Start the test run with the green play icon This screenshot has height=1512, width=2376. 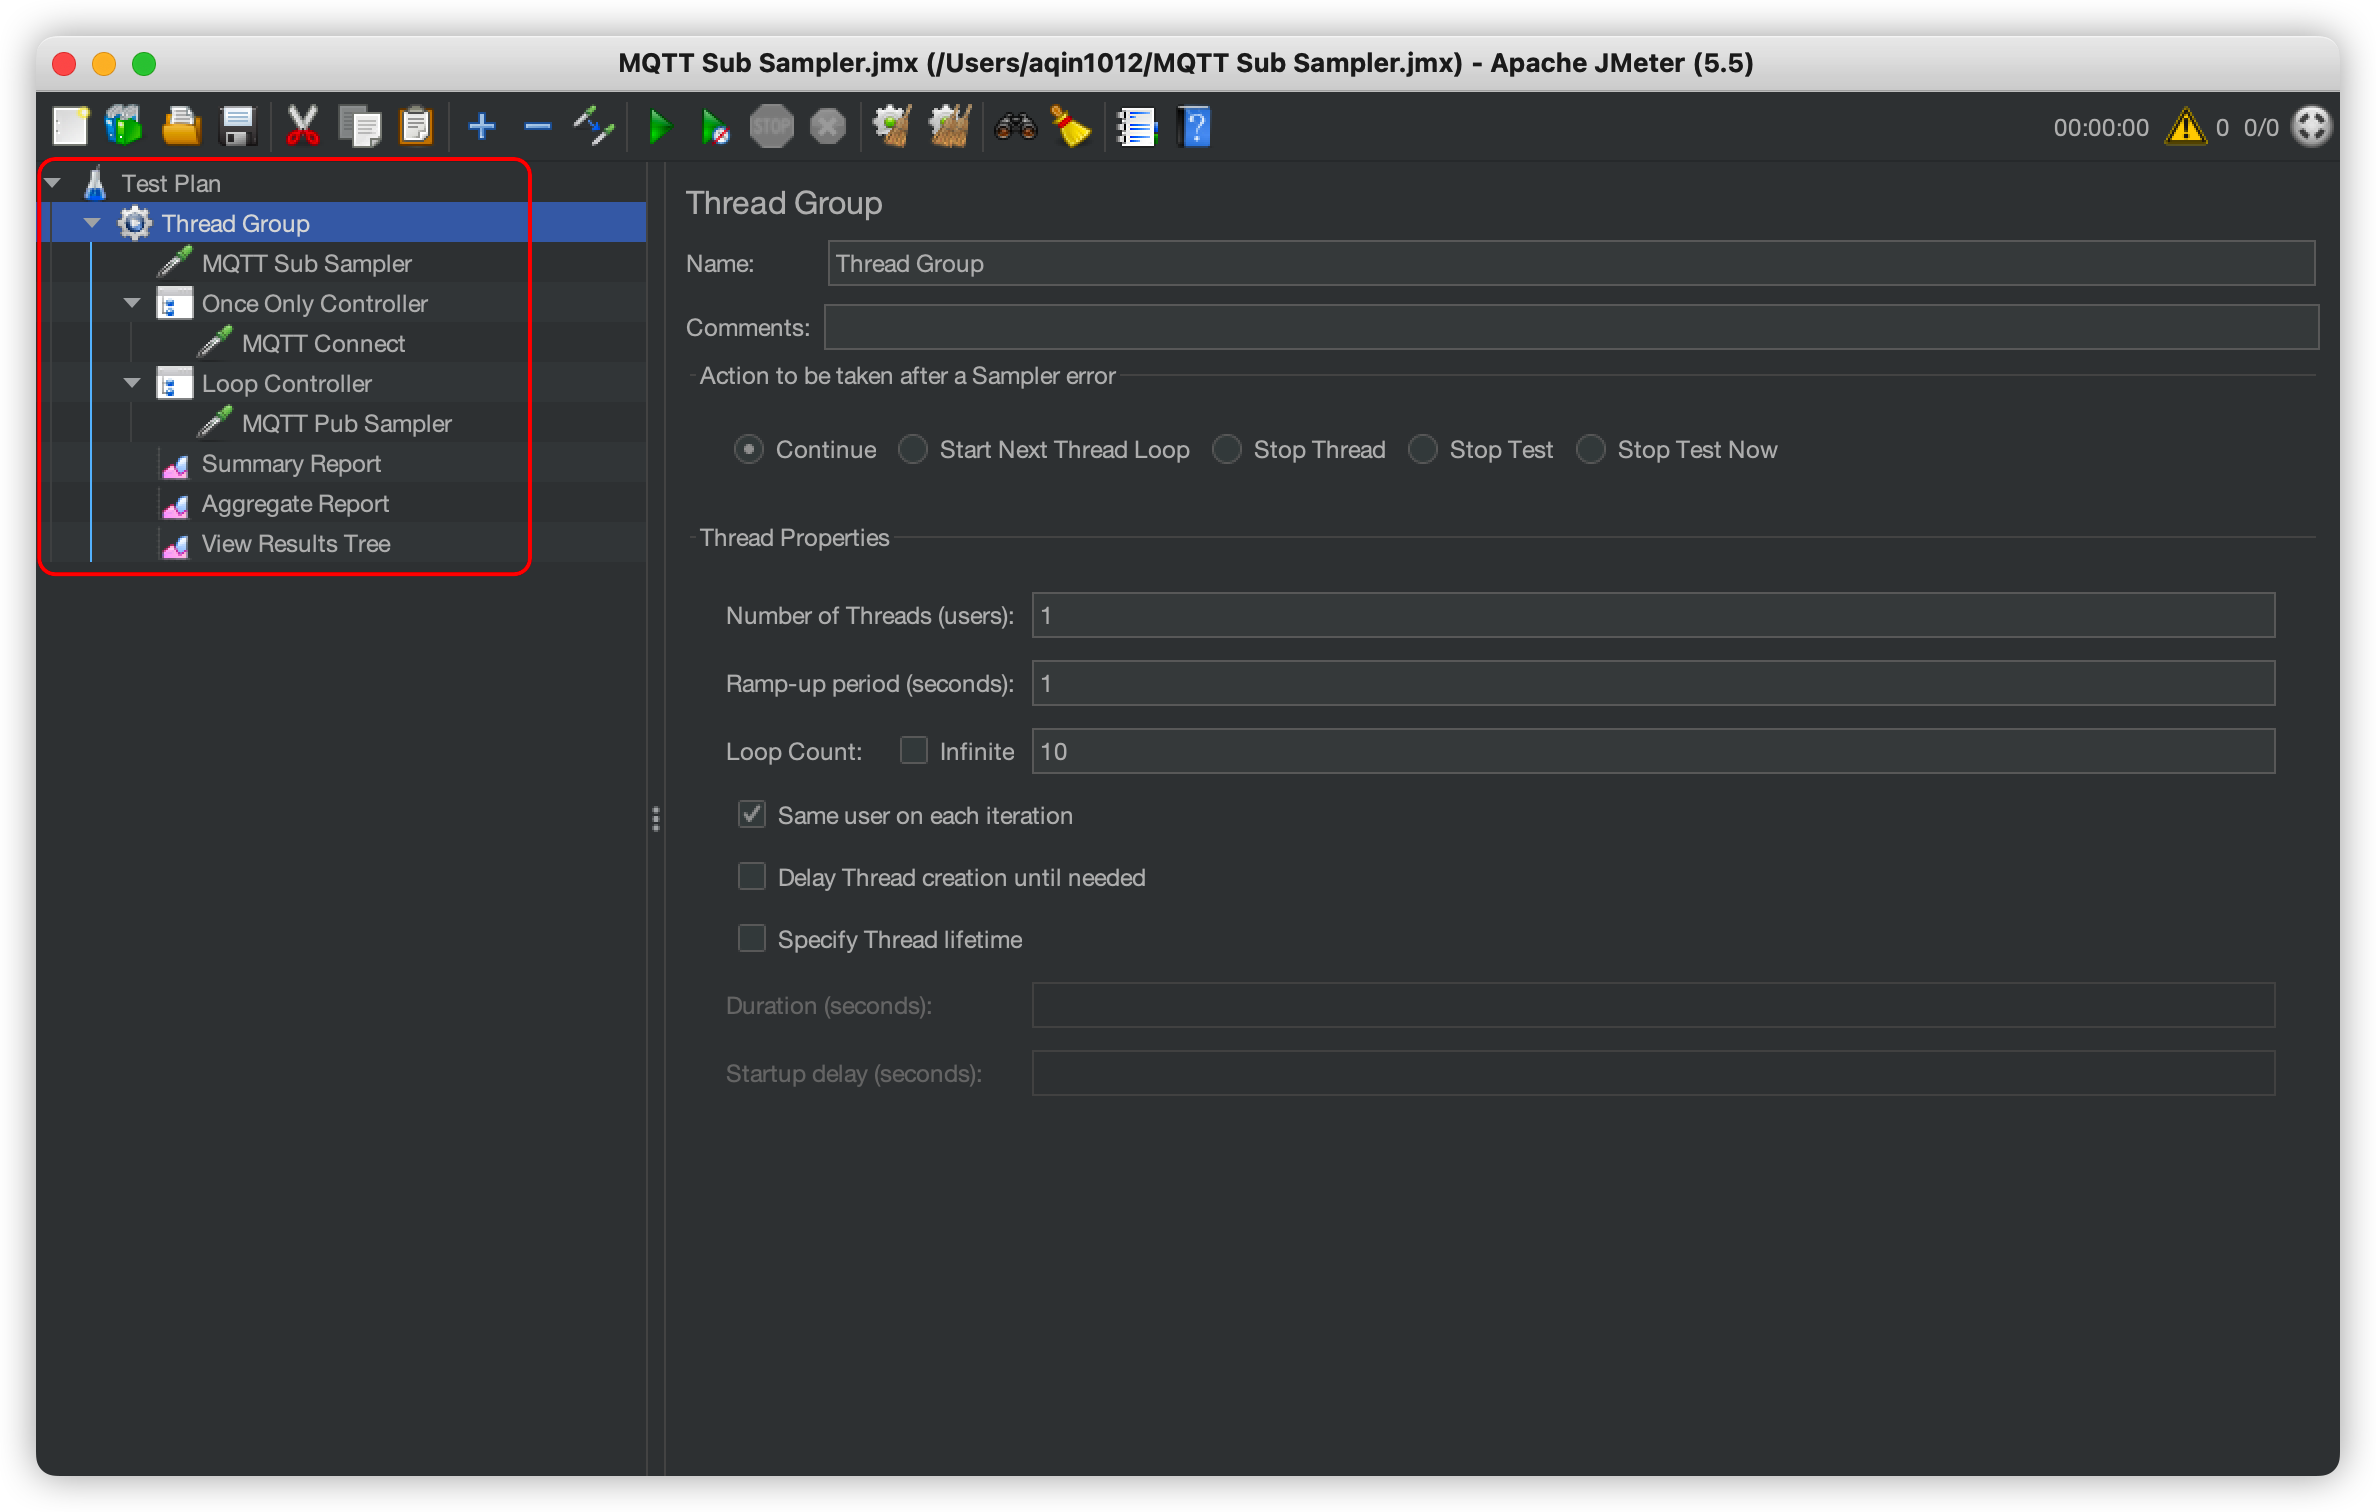[659, 126]
